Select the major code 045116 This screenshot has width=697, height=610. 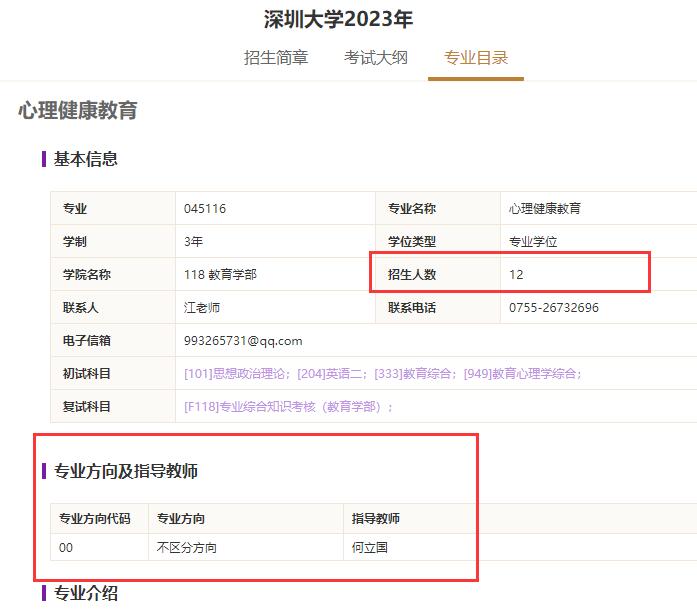205,209
